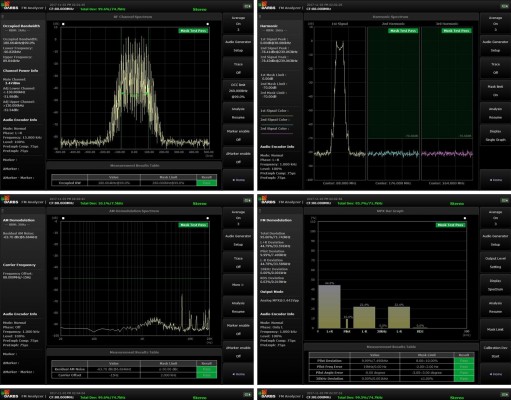Image resolution: width=511 pixels, height=400 pixels.
Task: Toggle Mask test On in Harmonic Spectrum screen
Action: [495, 91]
